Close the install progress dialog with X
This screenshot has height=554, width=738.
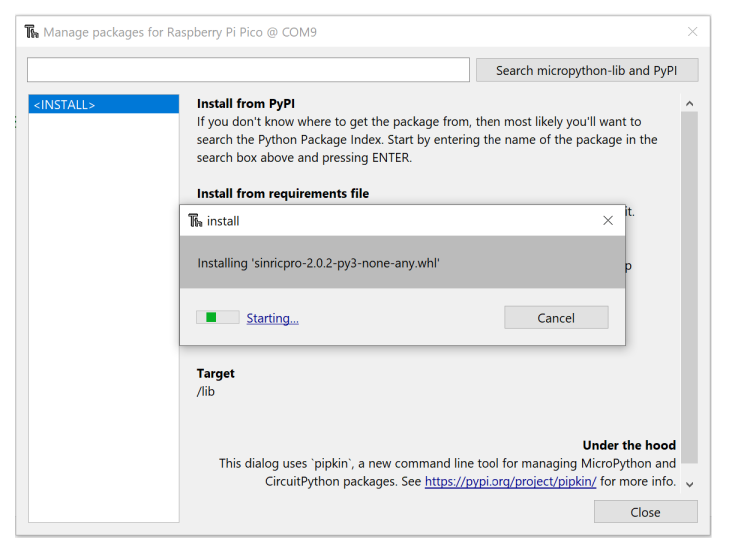(x=608, y=220)
